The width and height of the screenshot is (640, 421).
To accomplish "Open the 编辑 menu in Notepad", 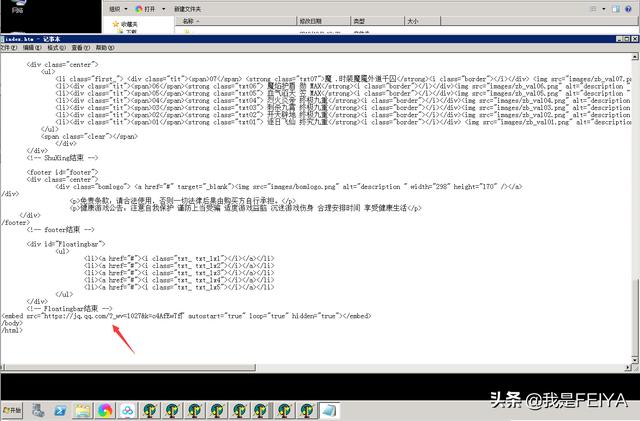I will tap(32, 48).
